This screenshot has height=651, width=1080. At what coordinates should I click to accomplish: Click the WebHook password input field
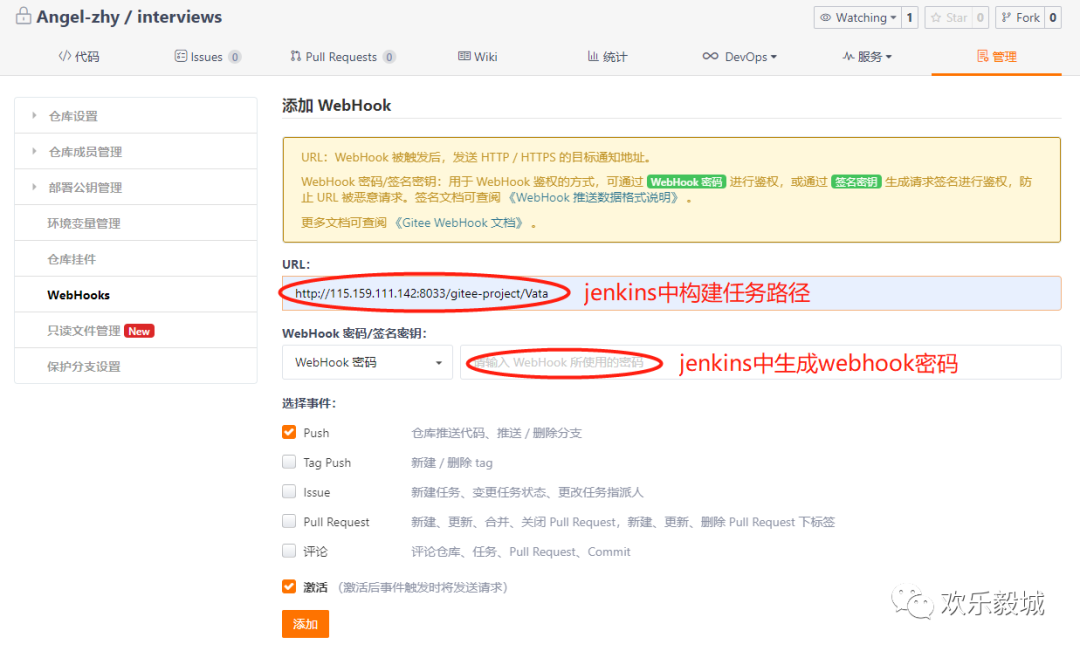[x=760, y=362]
